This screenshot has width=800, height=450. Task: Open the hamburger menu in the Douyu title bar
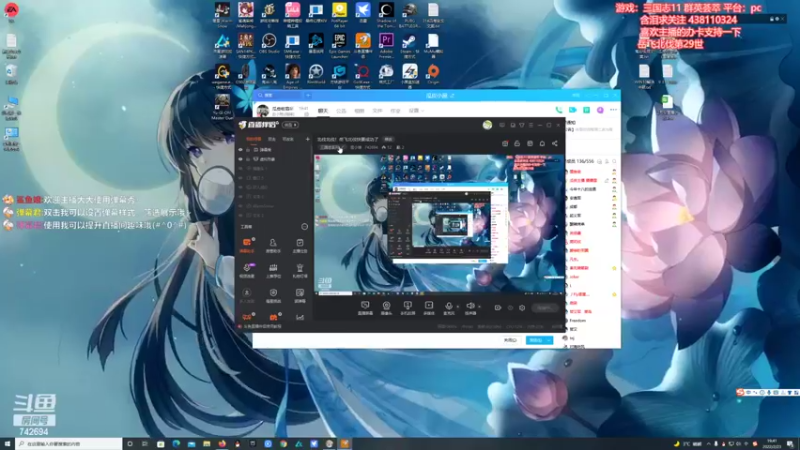(531, 125)
